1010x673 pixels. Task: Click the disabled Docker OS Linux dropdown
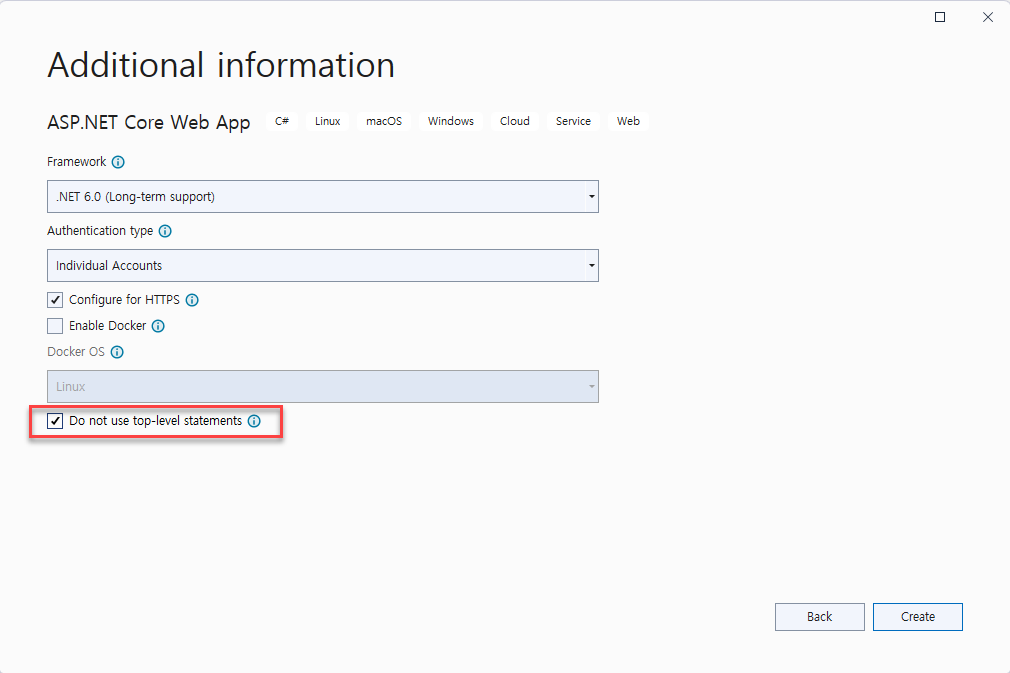(x=322, y=387)
